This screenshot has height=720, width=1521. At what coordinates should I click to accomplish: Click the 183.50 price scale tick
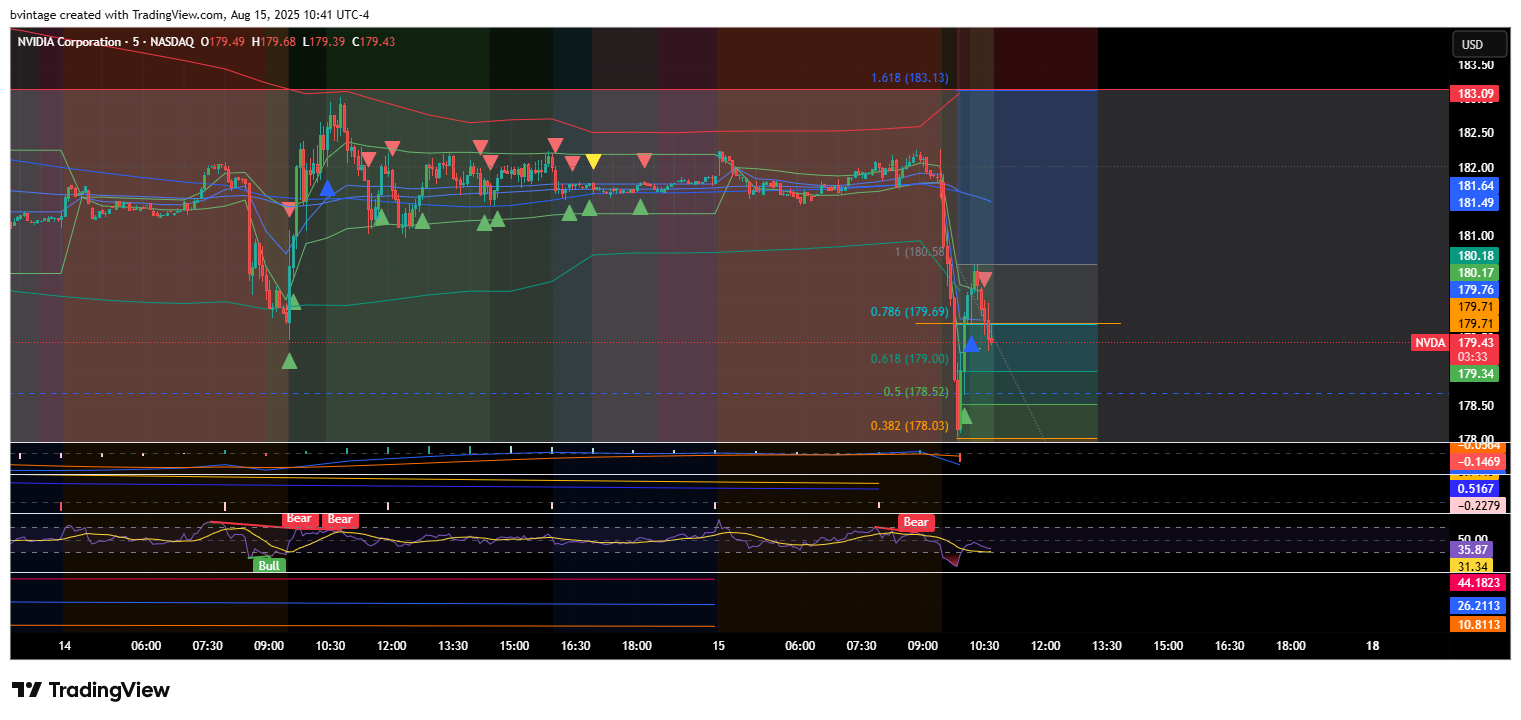point(1476,65)
